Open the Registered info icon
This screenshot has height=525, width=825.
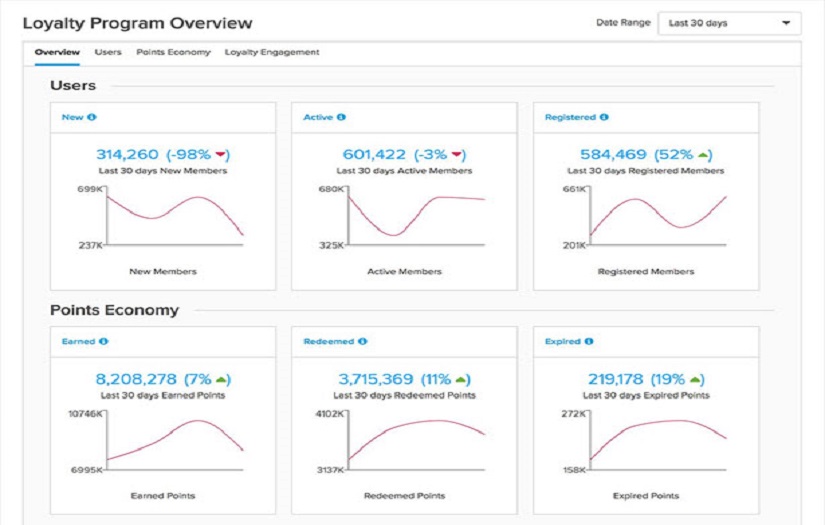(604, 117)
